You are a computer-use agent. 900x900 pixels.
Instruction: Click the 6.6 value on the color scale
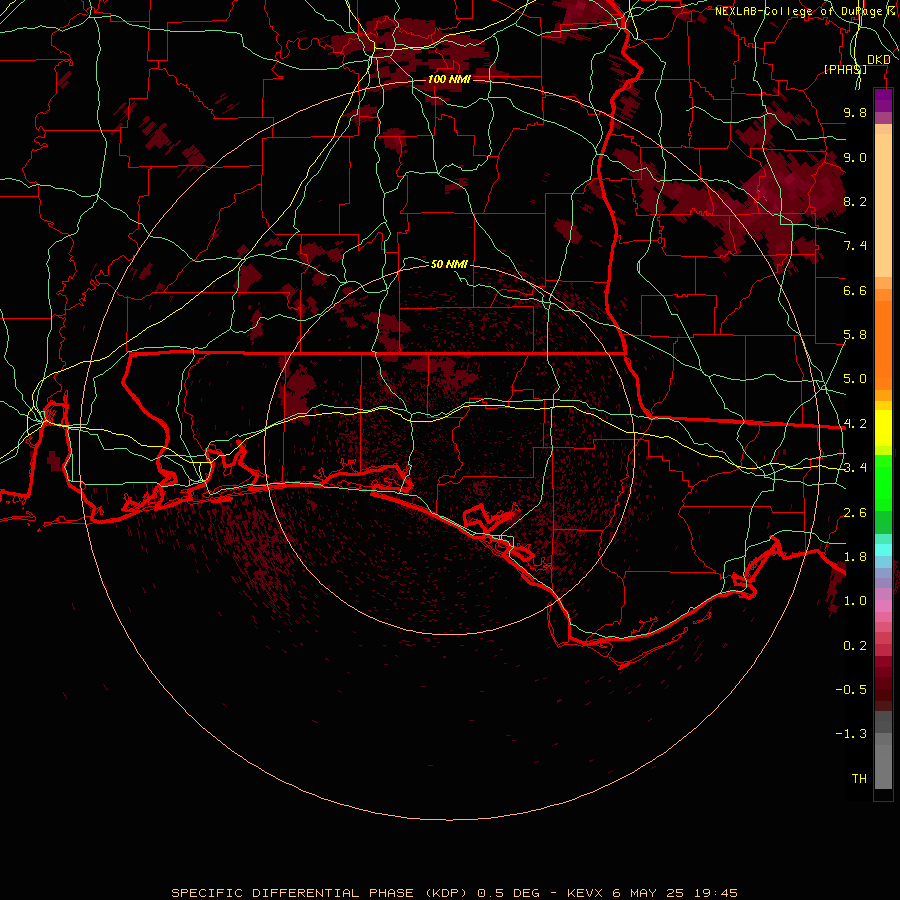pos(855,290)
